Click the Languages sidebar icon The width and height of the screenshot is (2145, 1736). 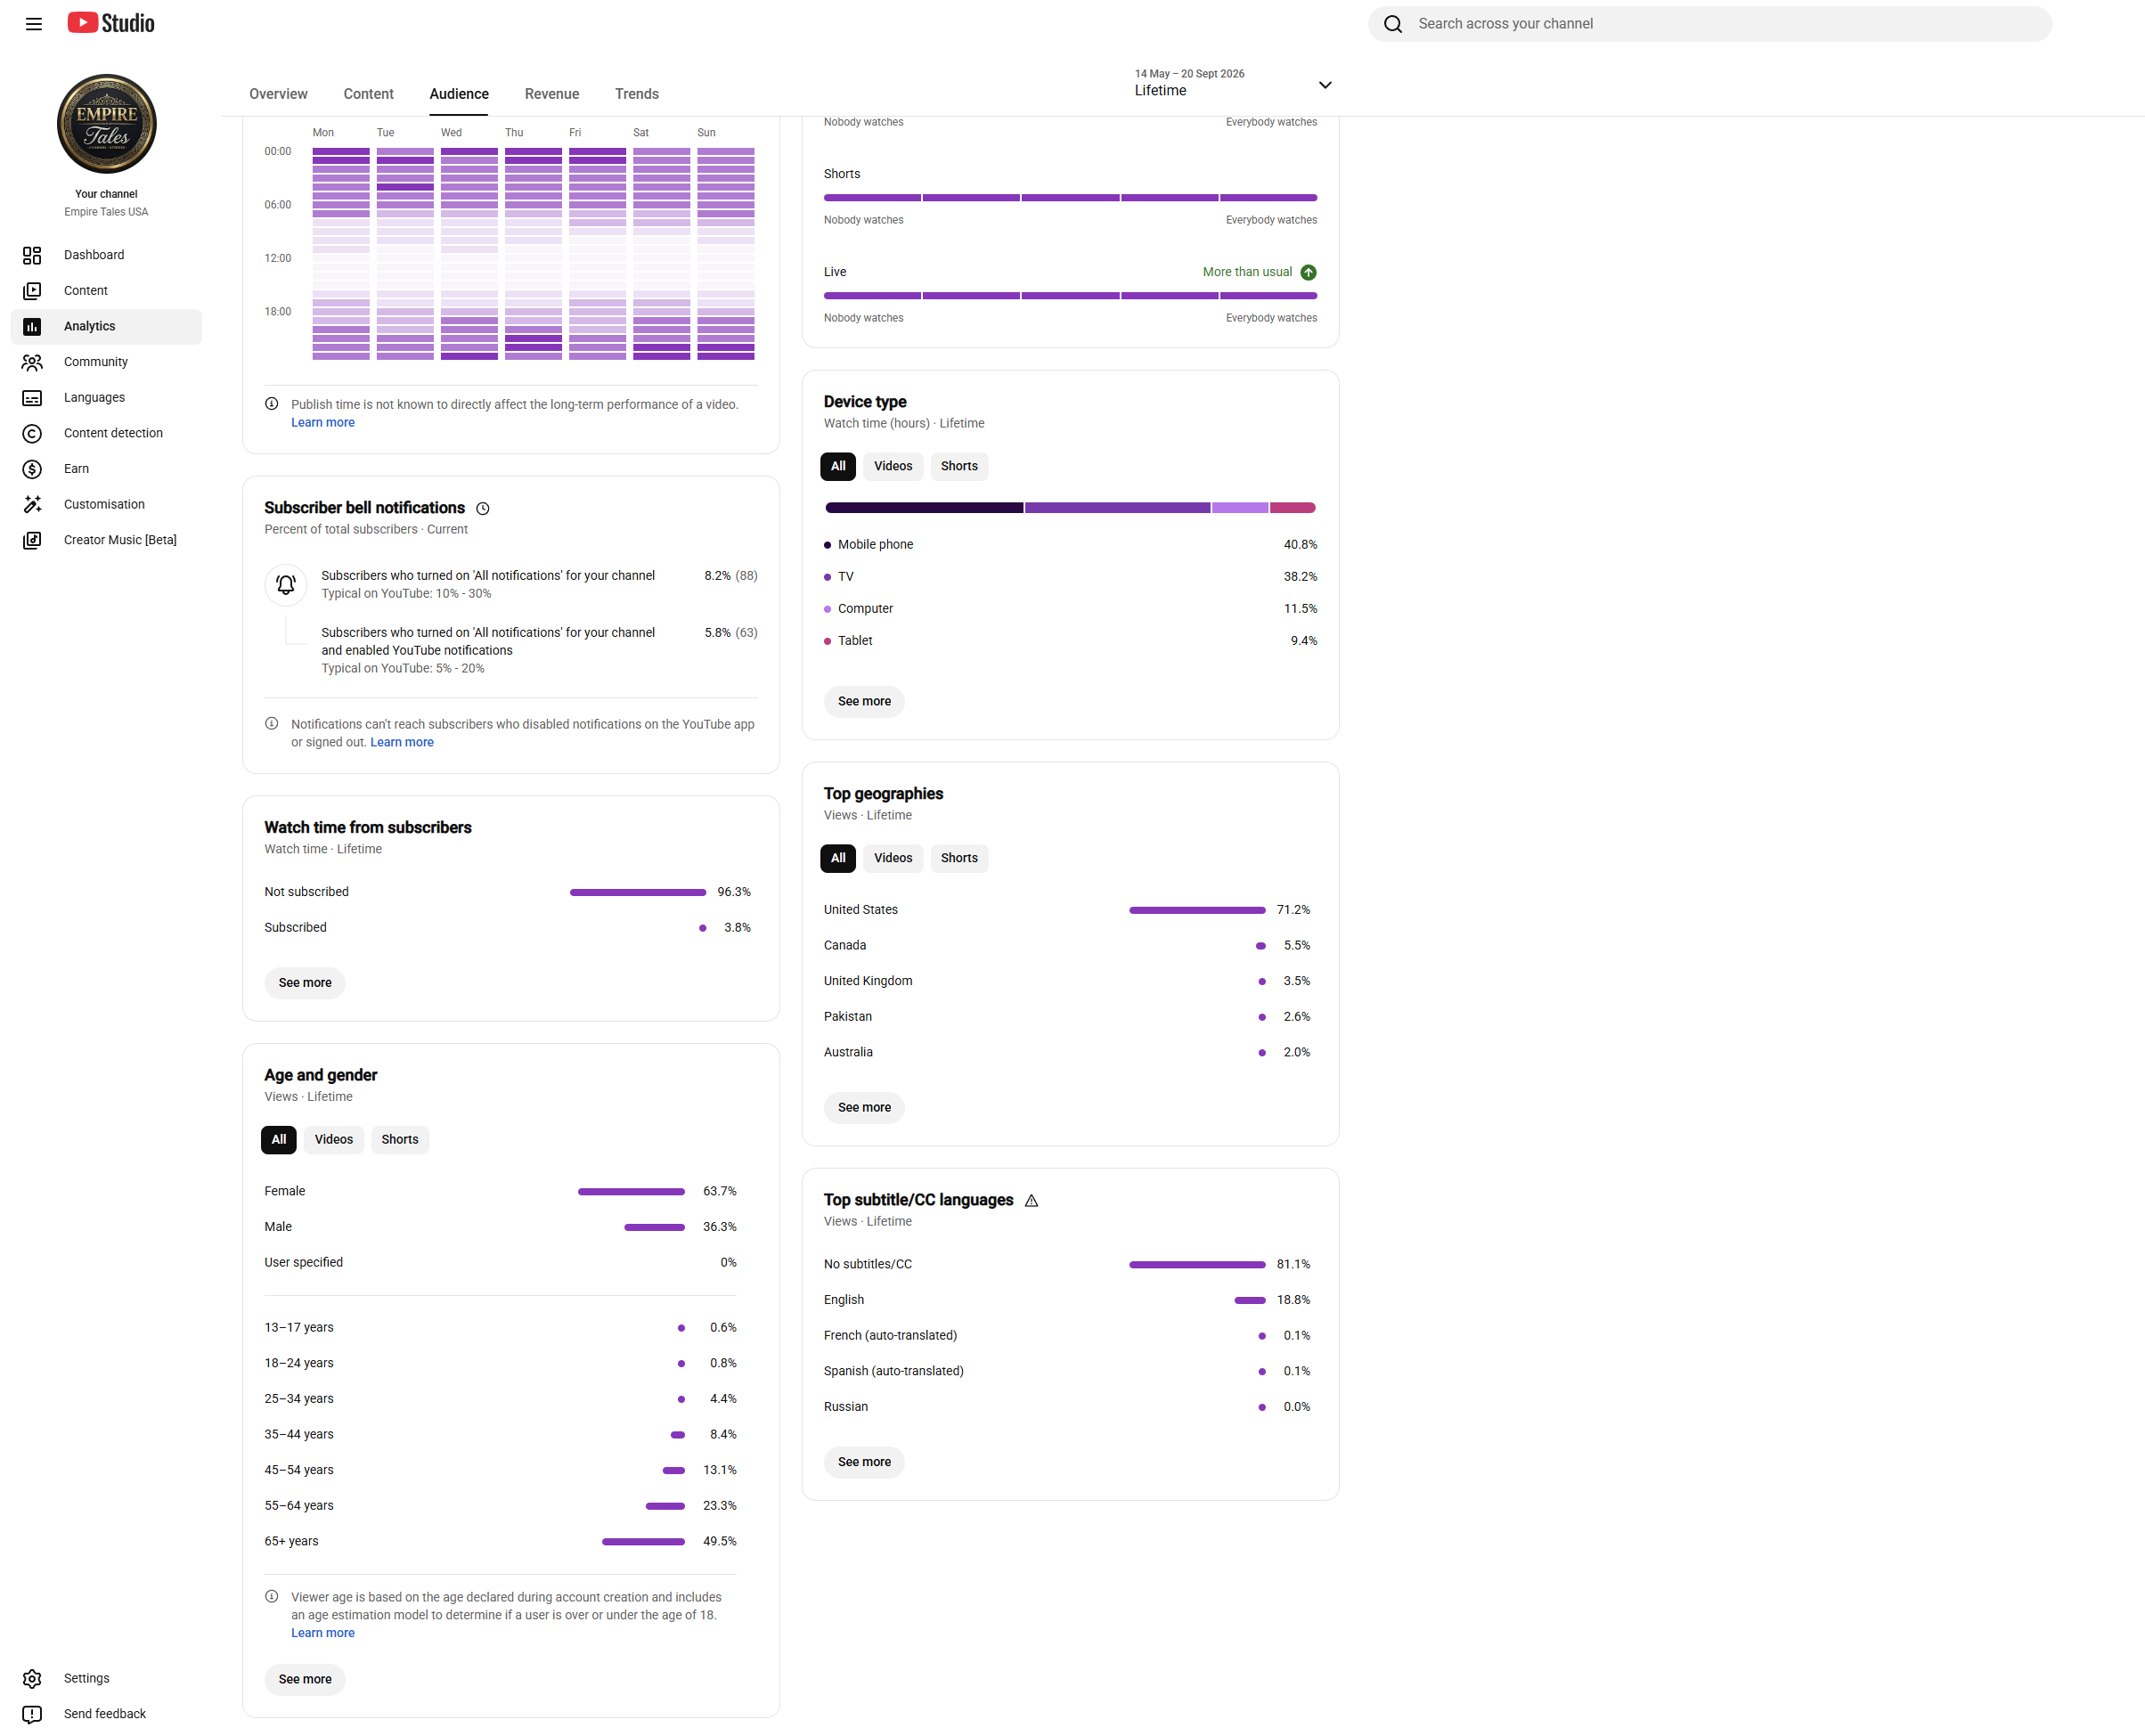tap(32, 398)
